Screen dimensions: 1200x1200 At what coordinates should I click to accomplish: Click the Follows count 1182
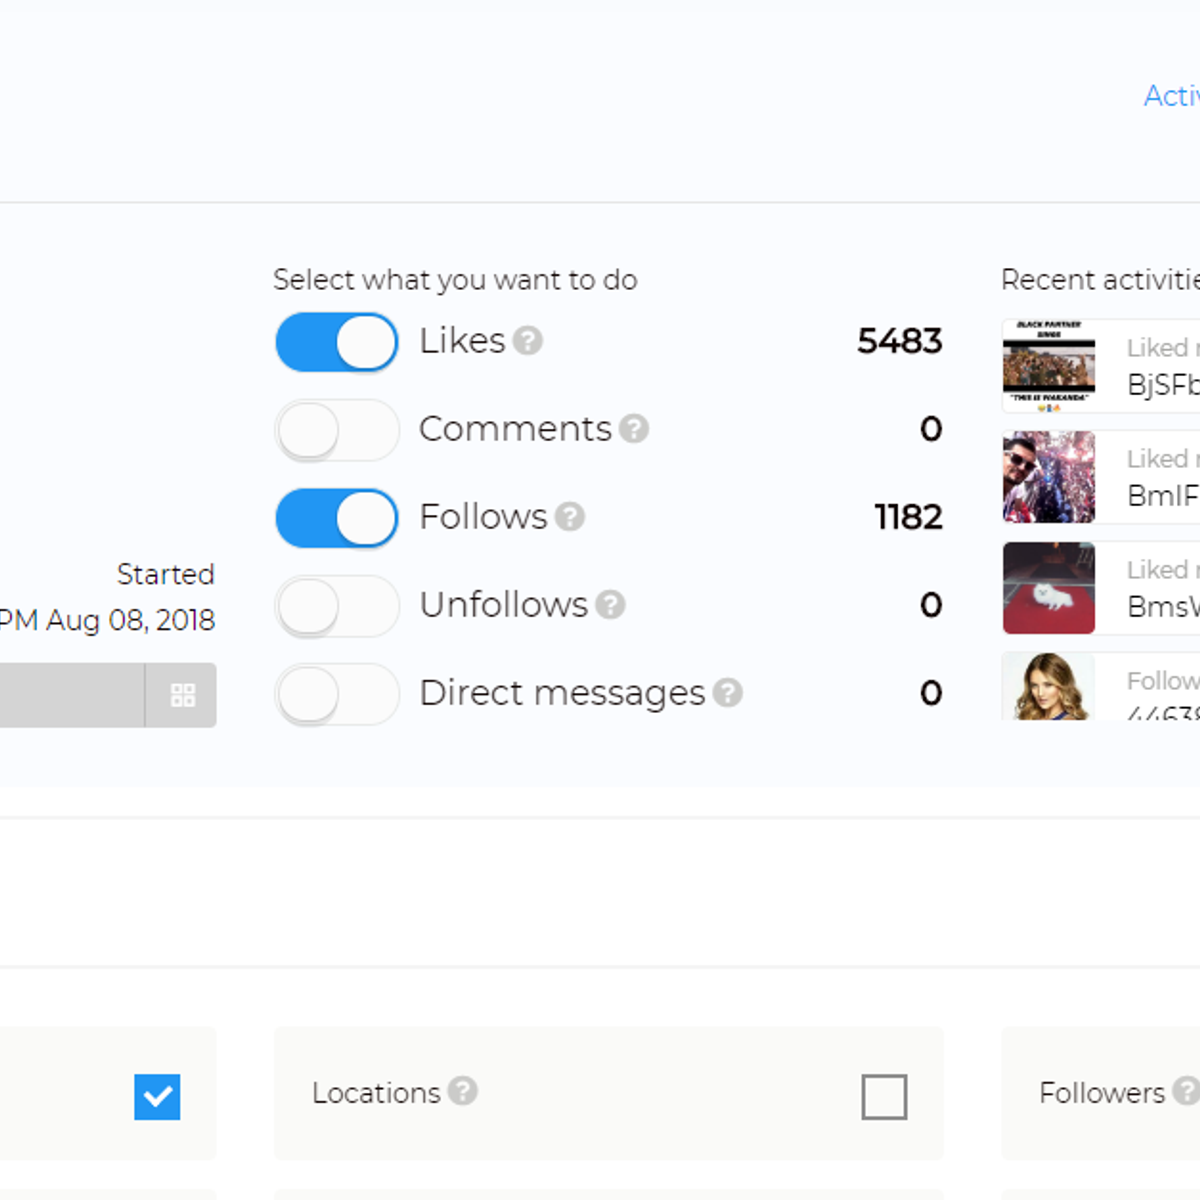(908, 517)
